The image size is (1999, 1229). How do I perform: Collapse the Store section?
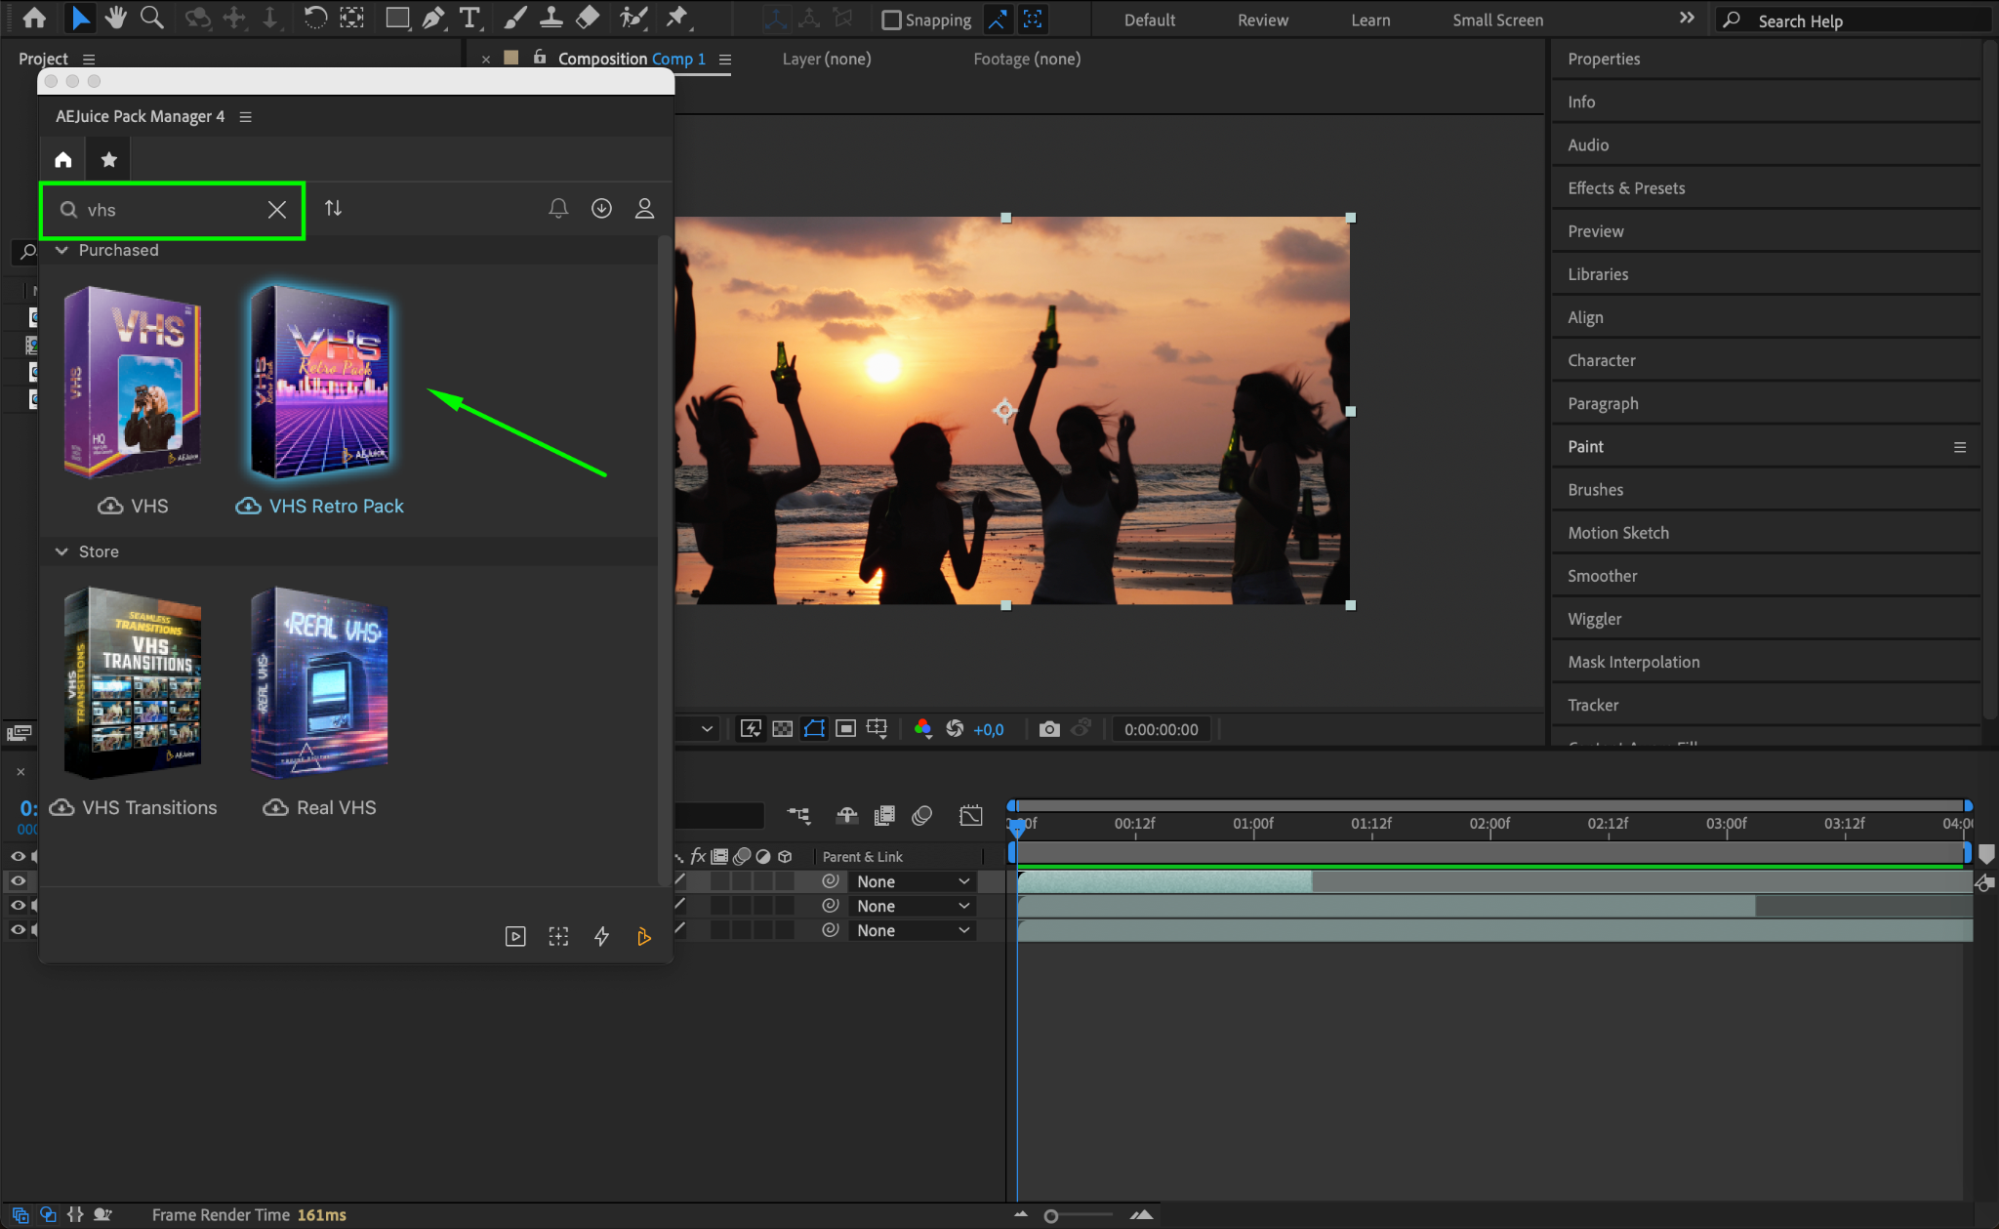(62, 552)
